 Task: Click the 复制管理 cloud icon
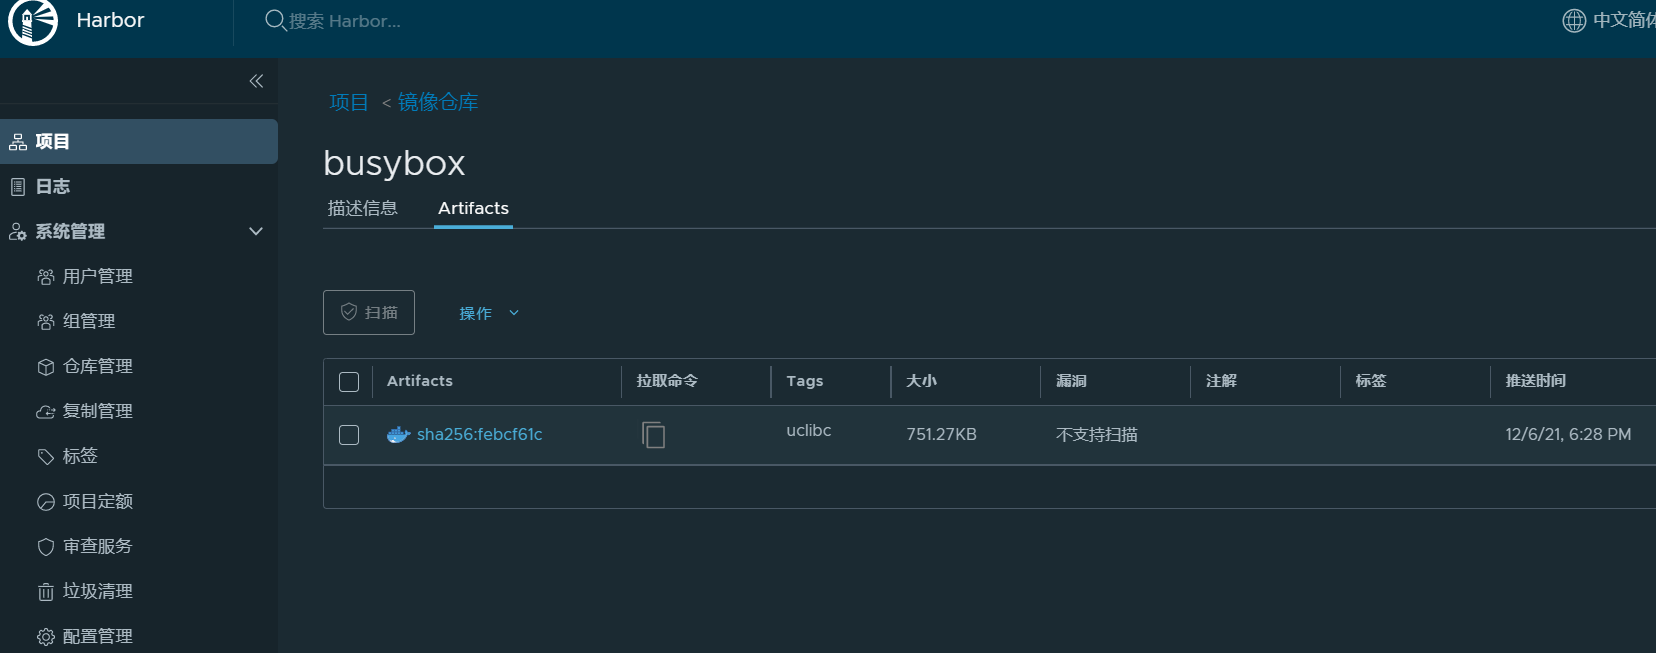(46, 412)
